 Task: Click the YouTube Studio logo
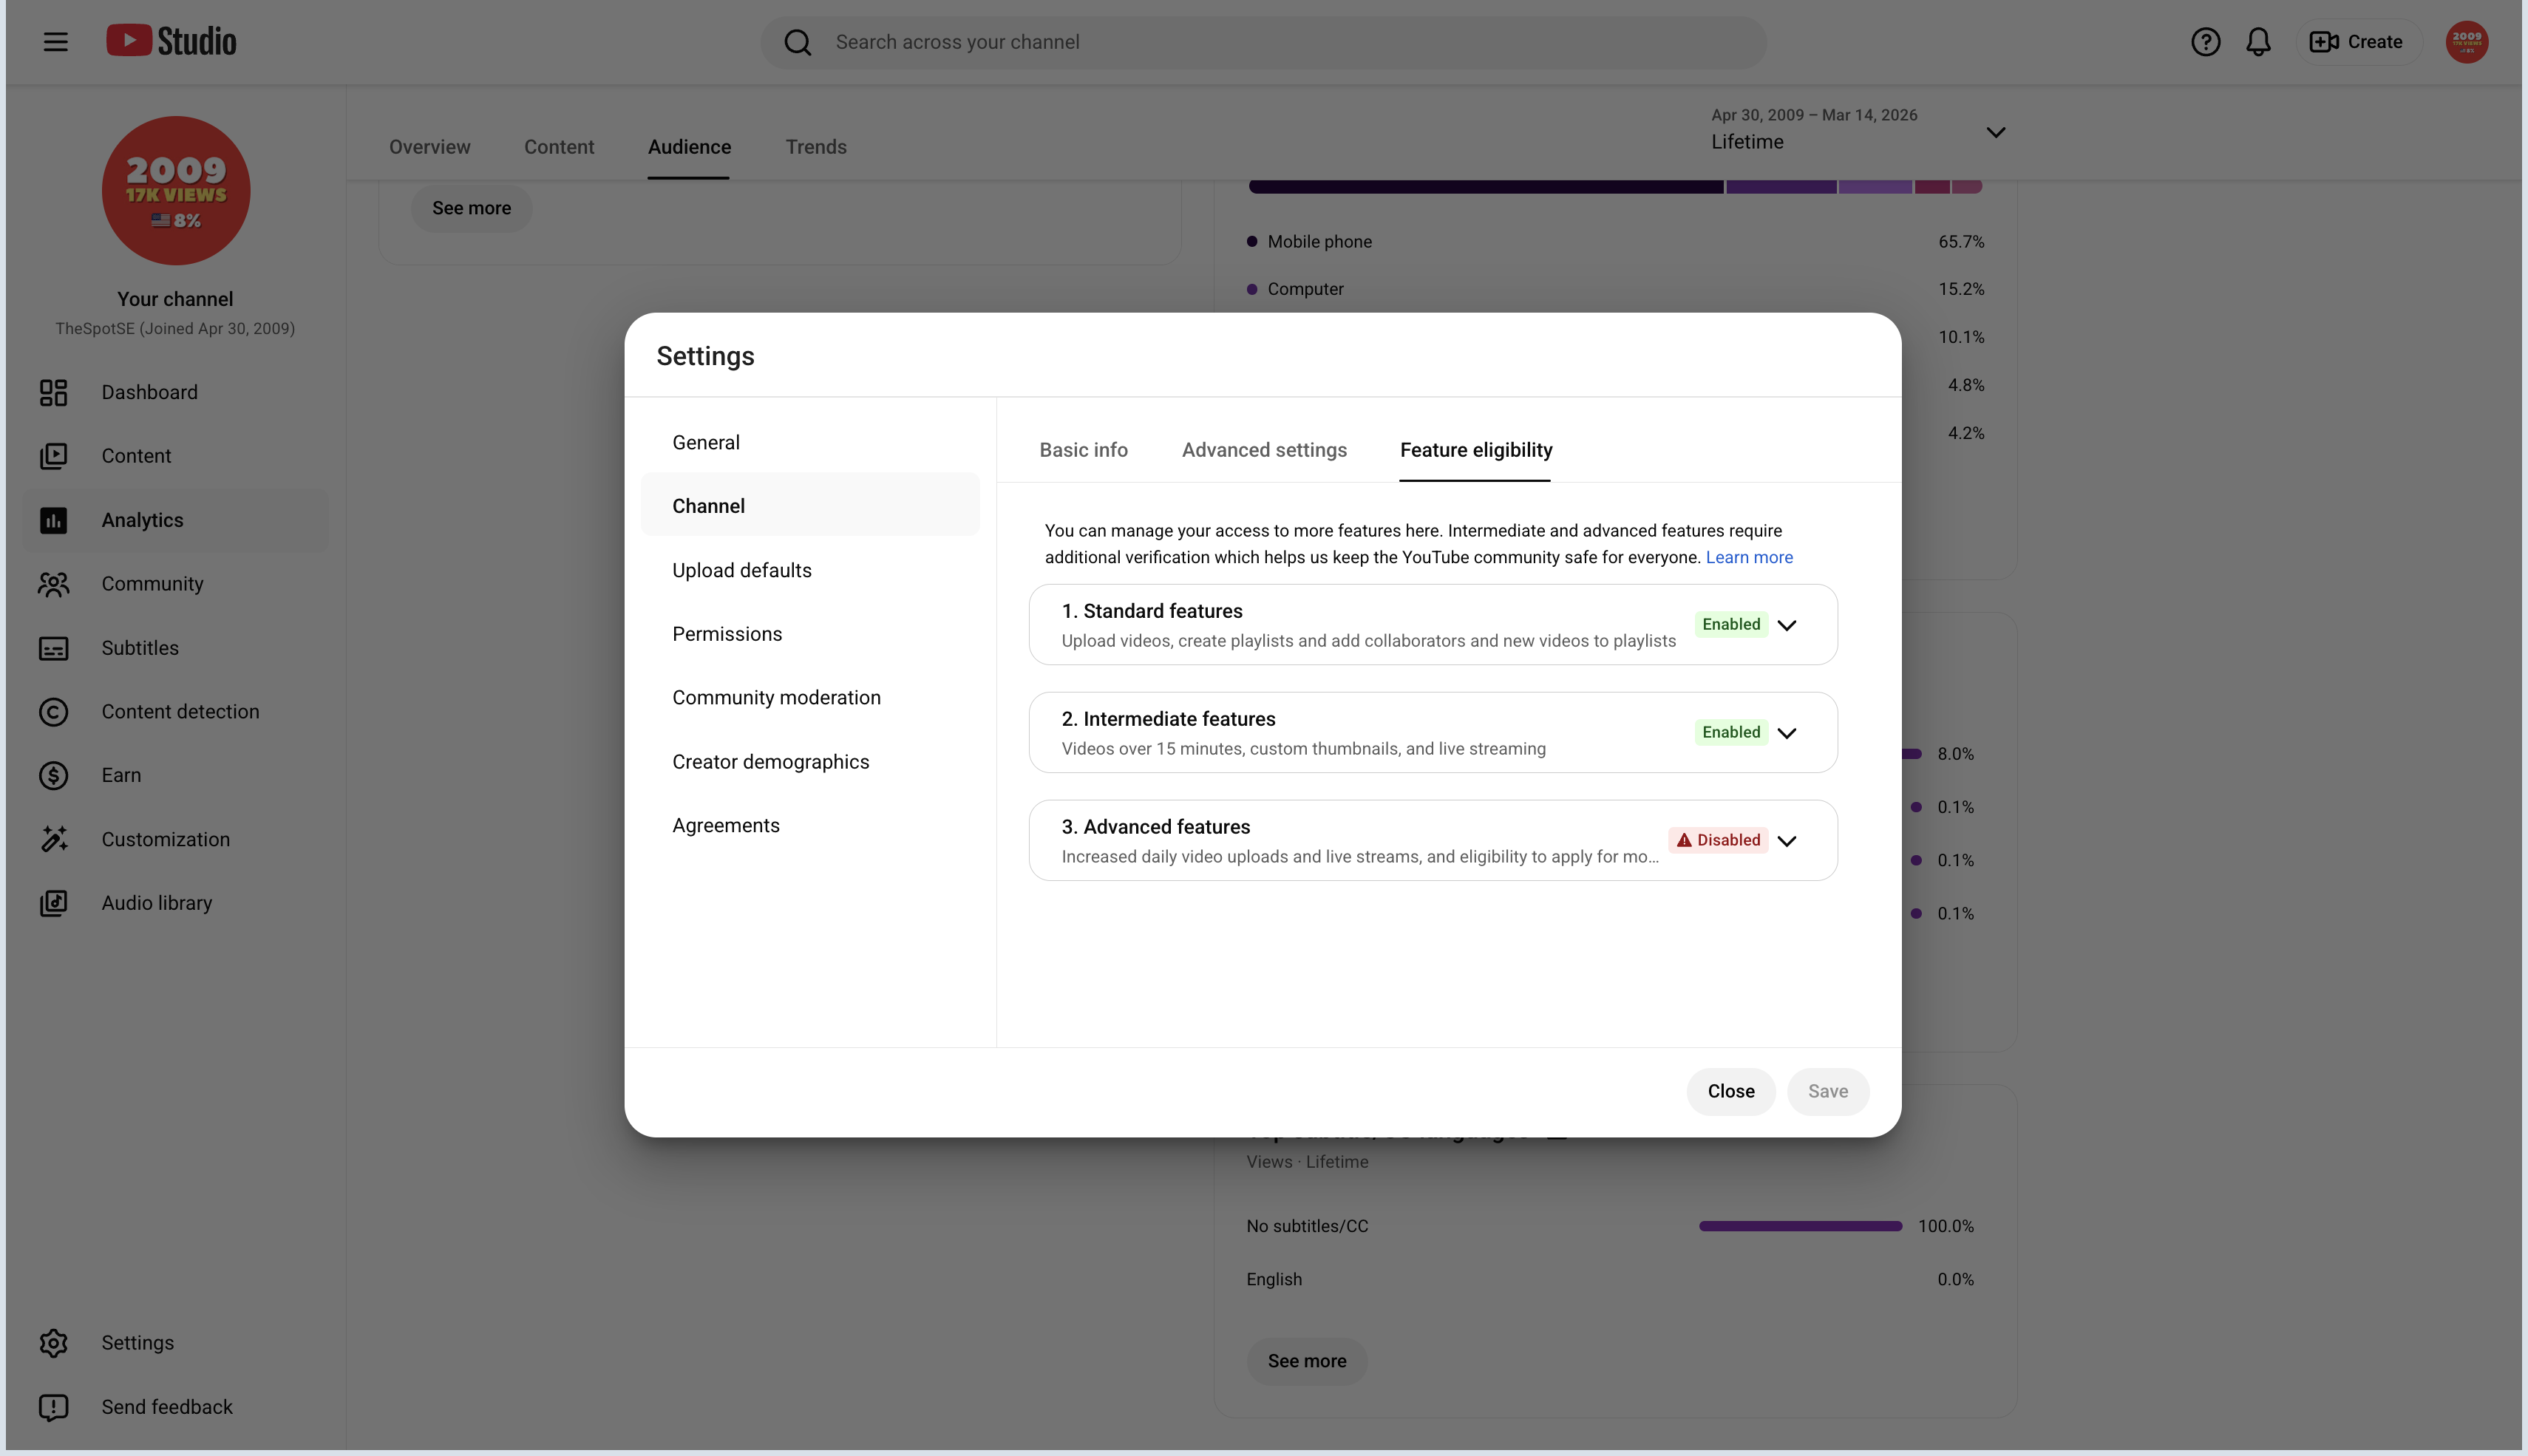pyautogui.click(x=171, y=41)
